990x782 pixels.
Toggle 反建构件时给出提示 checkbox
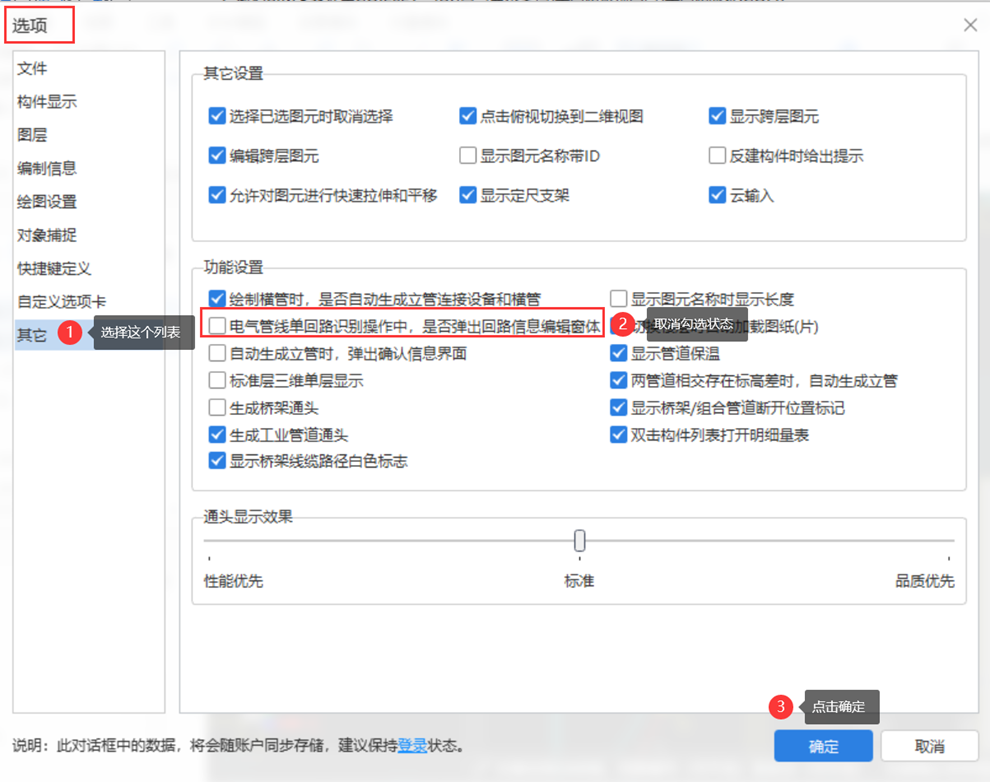[x=717, y=156]
